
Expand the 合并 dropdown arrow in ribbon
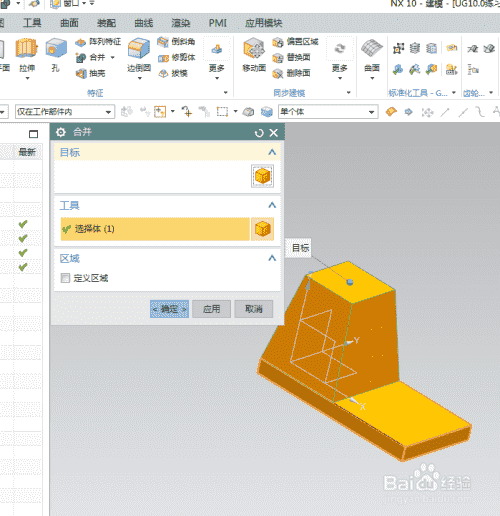pos(113,57)
